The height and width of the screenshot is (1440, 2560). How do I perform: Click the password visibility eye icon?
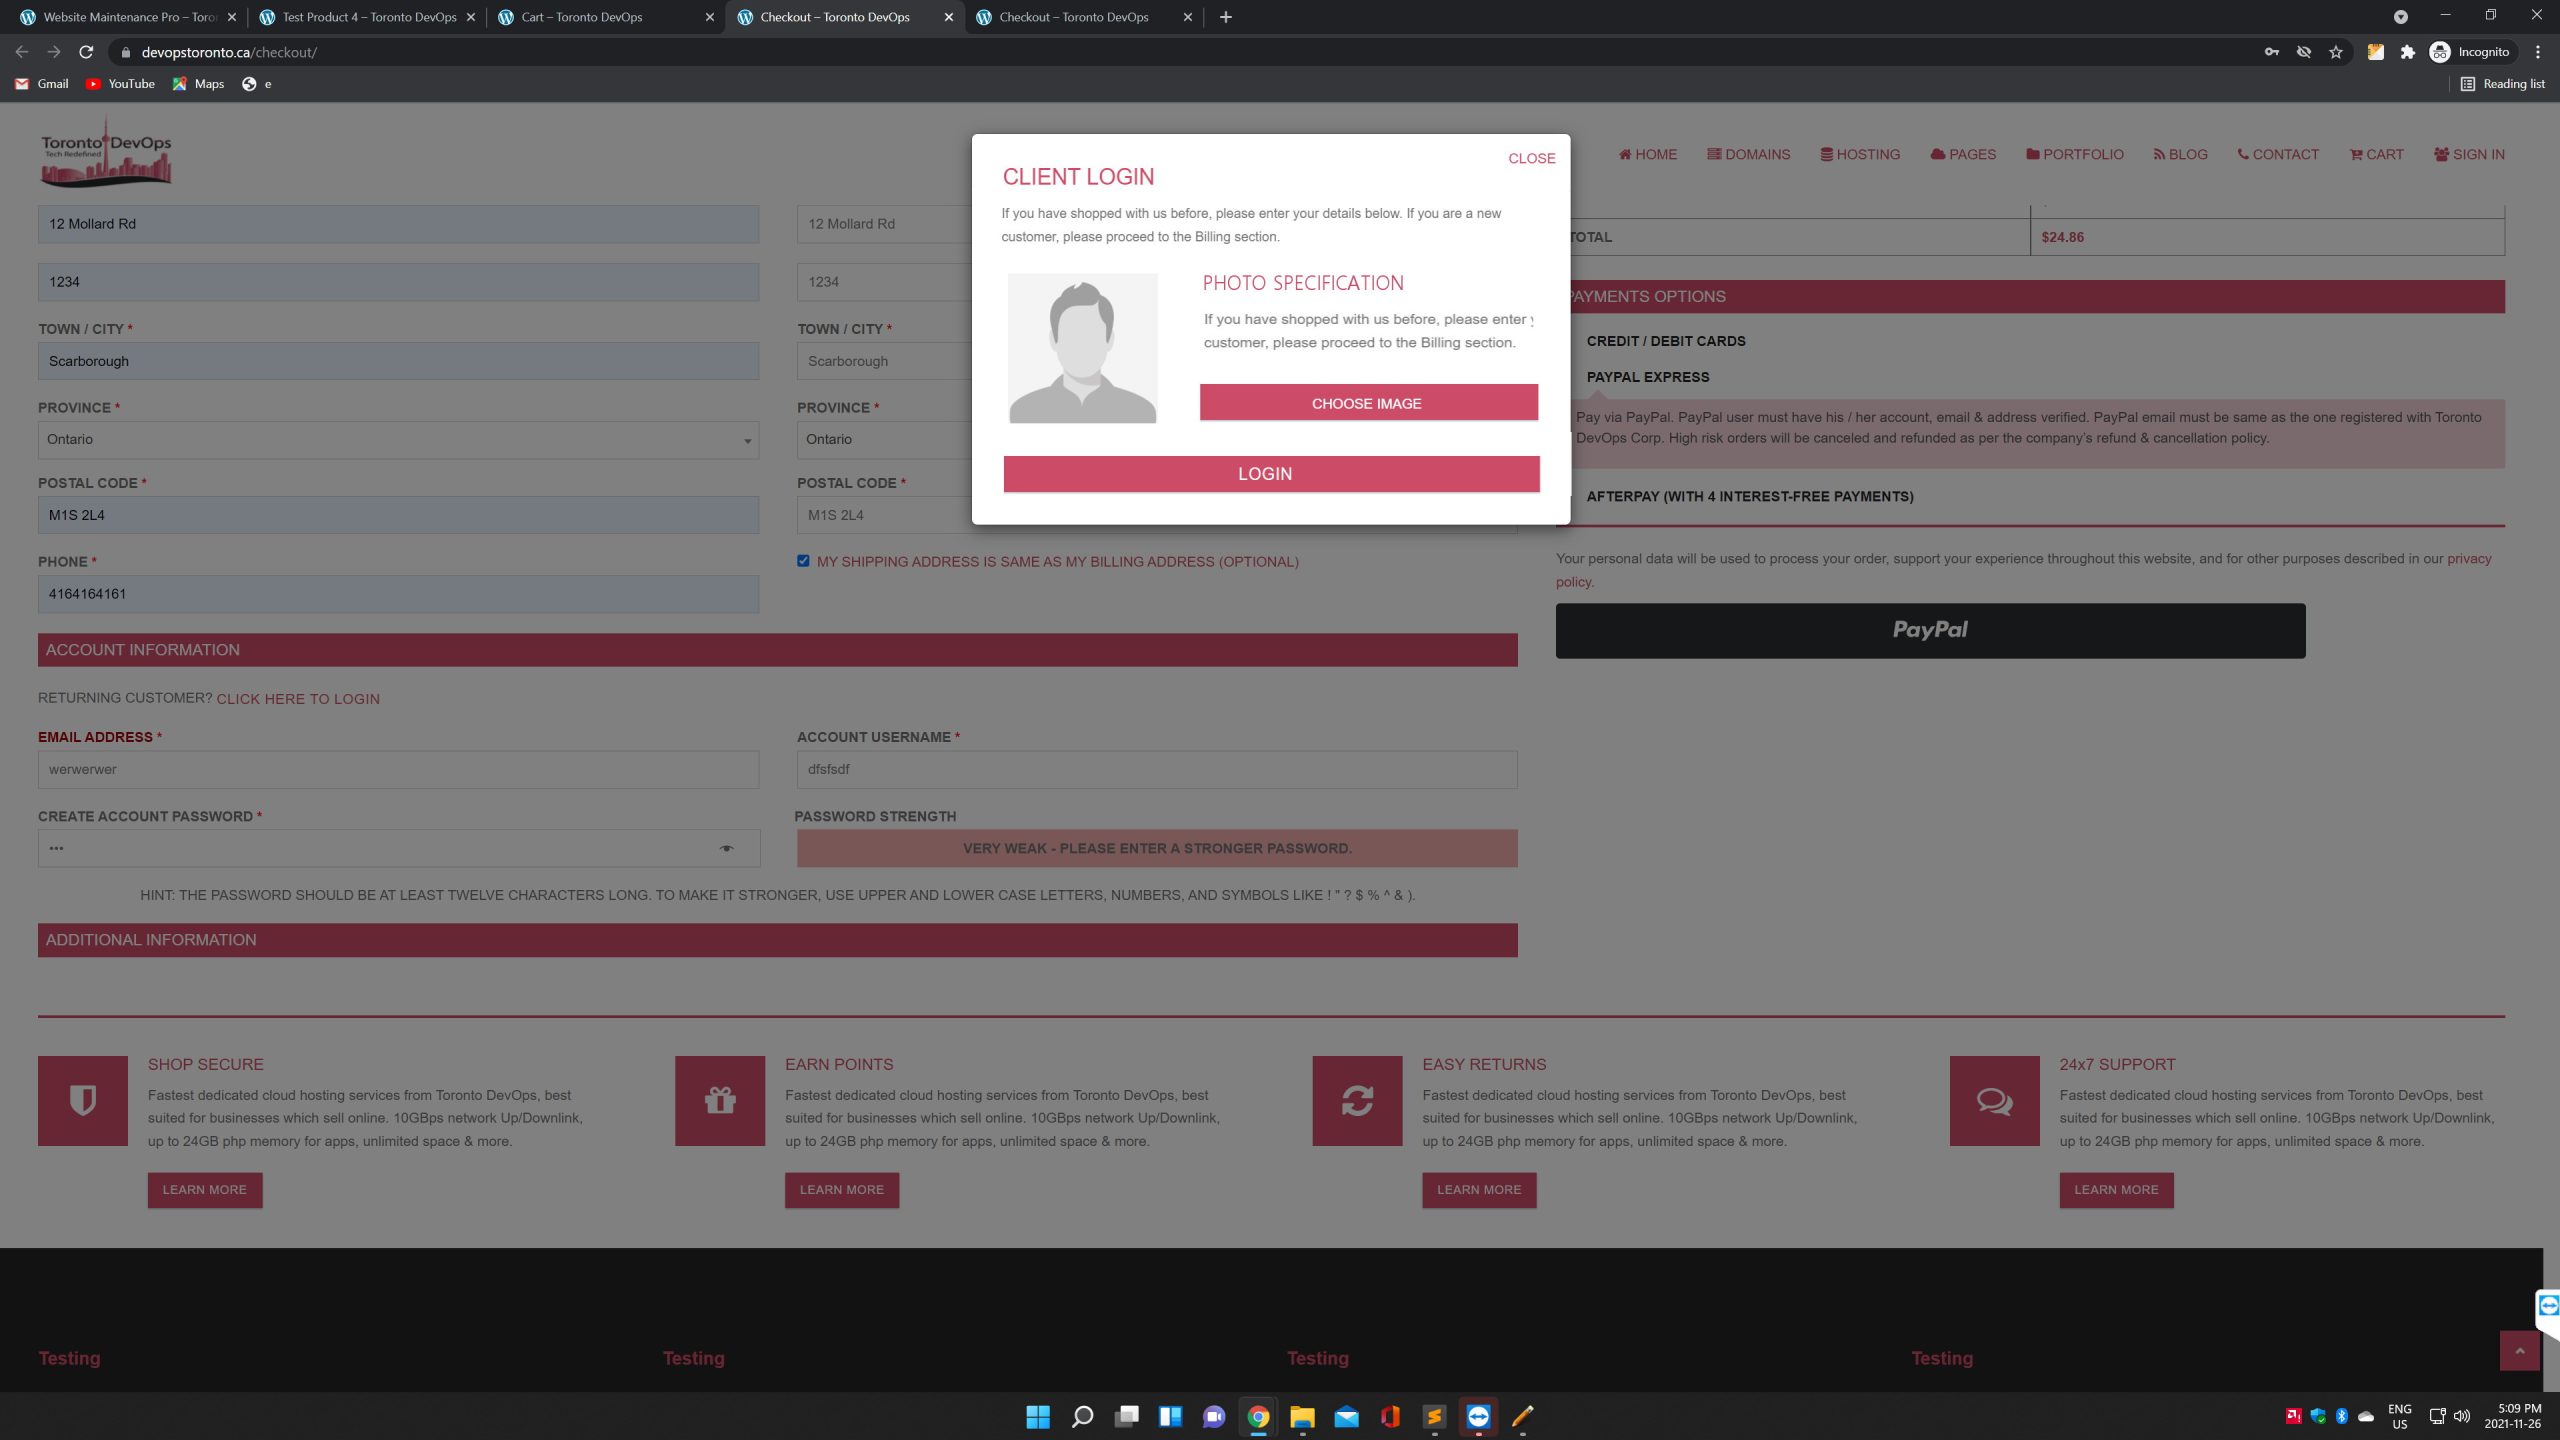click(726, 849)
